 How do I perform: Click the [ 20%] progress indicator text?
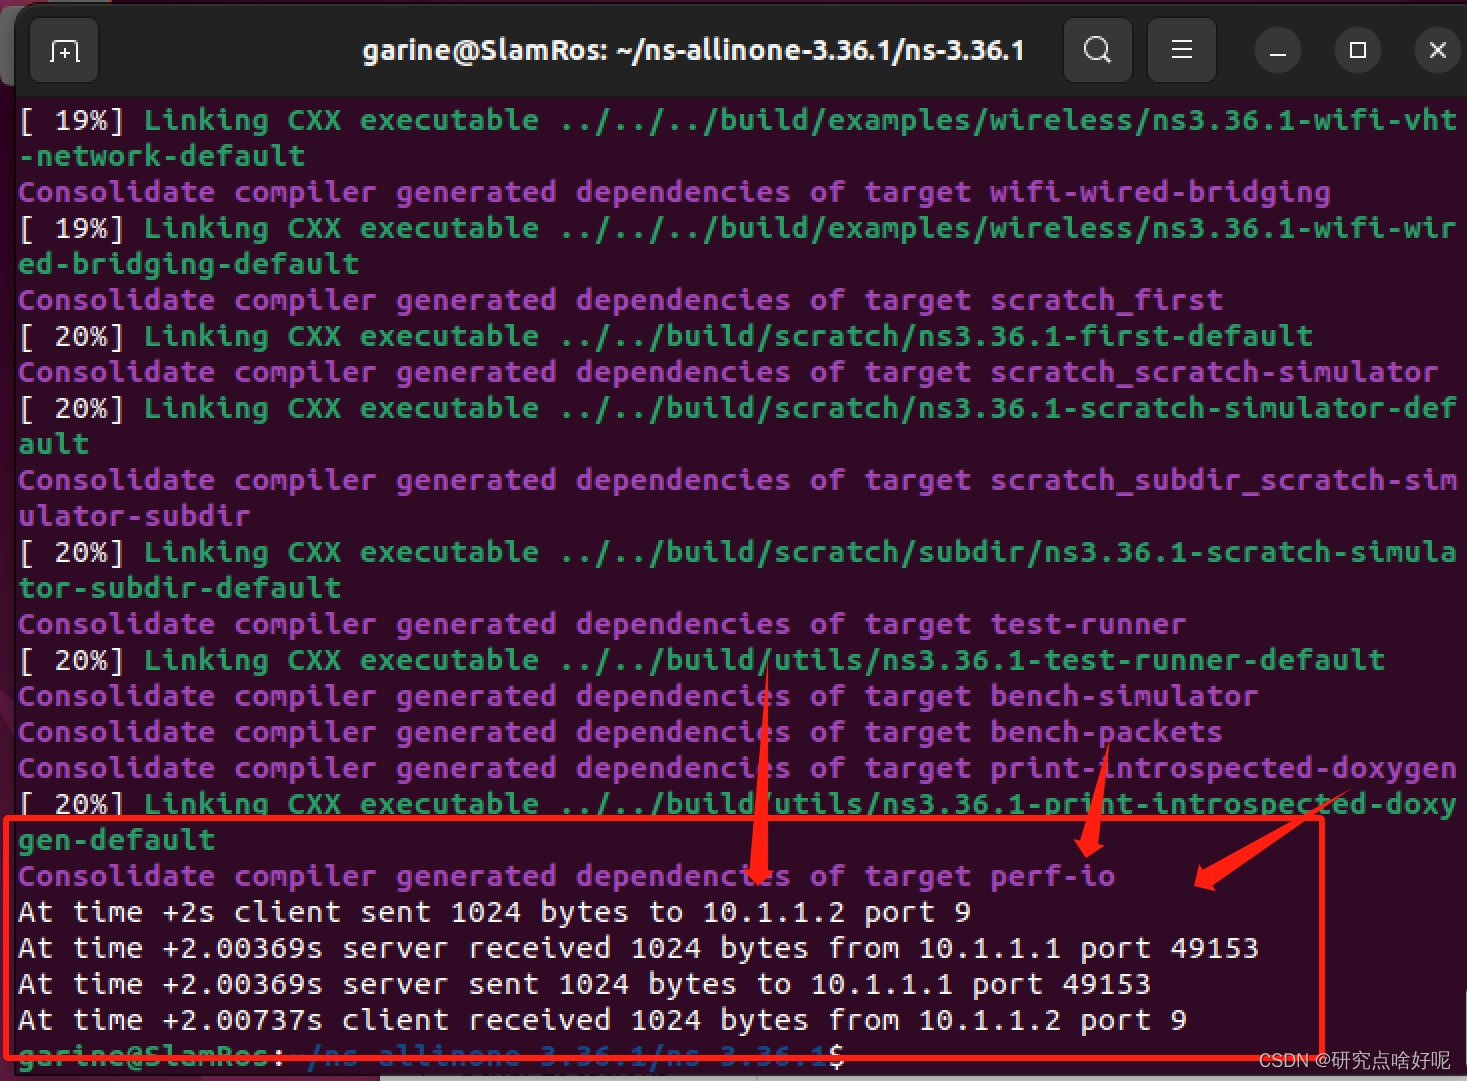click(x=70, y=335)
